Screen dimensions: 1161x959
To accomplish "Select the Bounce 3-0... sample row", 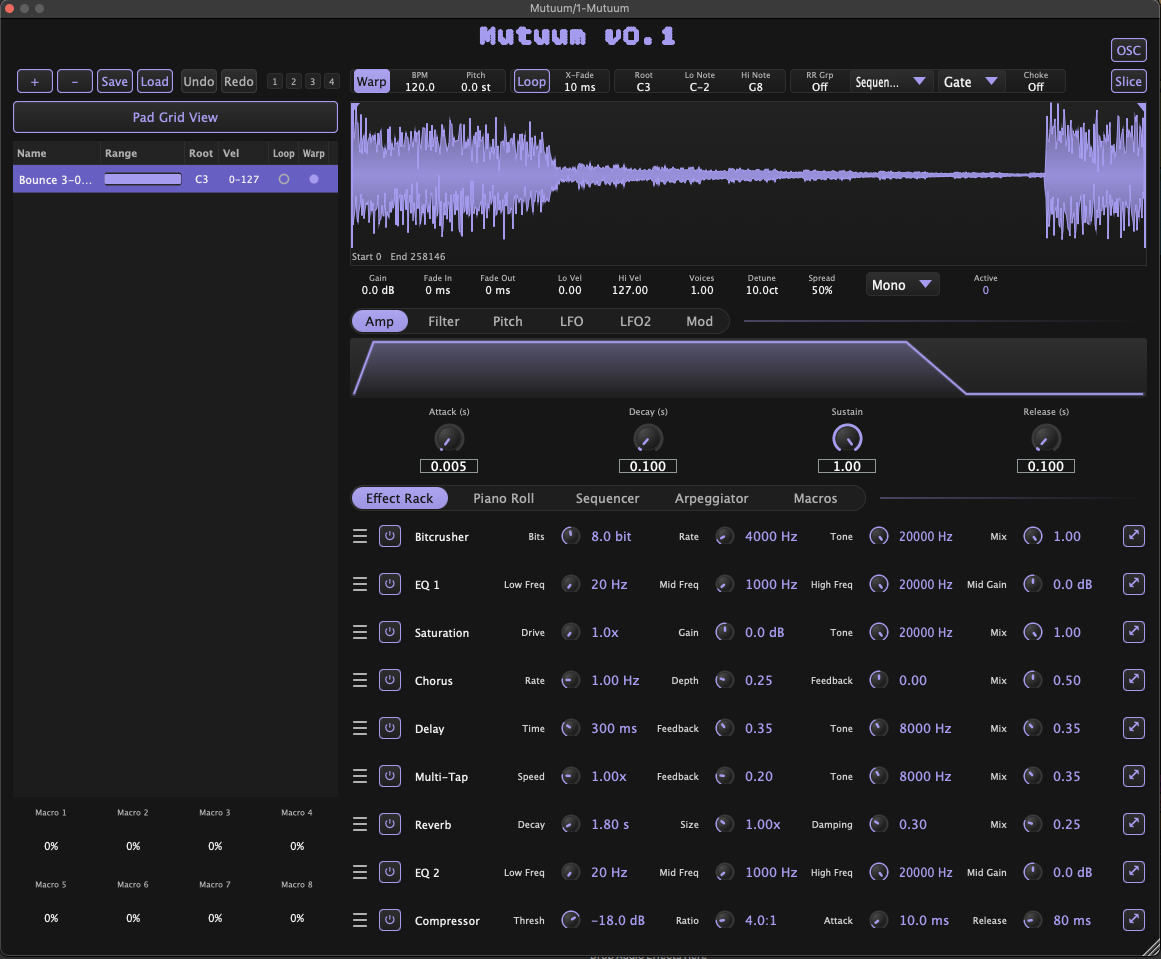I will coord(175,179).
